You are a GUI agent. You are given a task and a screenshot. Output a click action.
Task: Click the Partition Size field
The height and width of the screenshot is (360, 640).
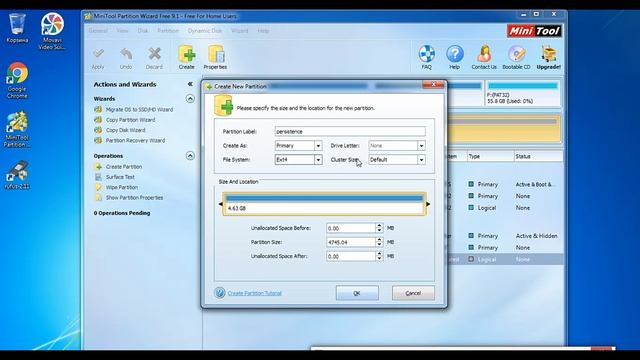[x=351, y=242]
